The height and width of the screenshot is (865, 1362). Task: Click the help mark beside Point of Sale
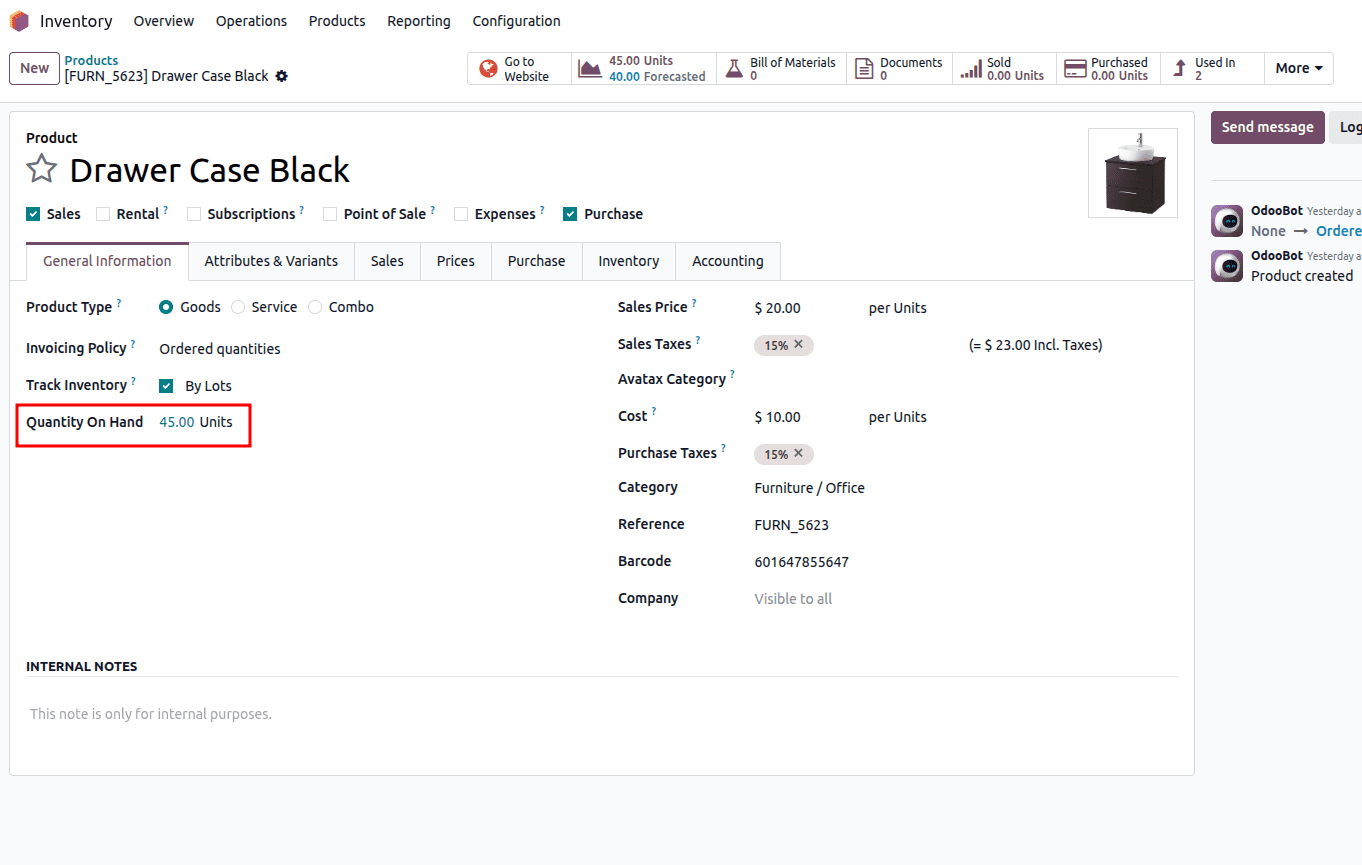coord(432,210)
